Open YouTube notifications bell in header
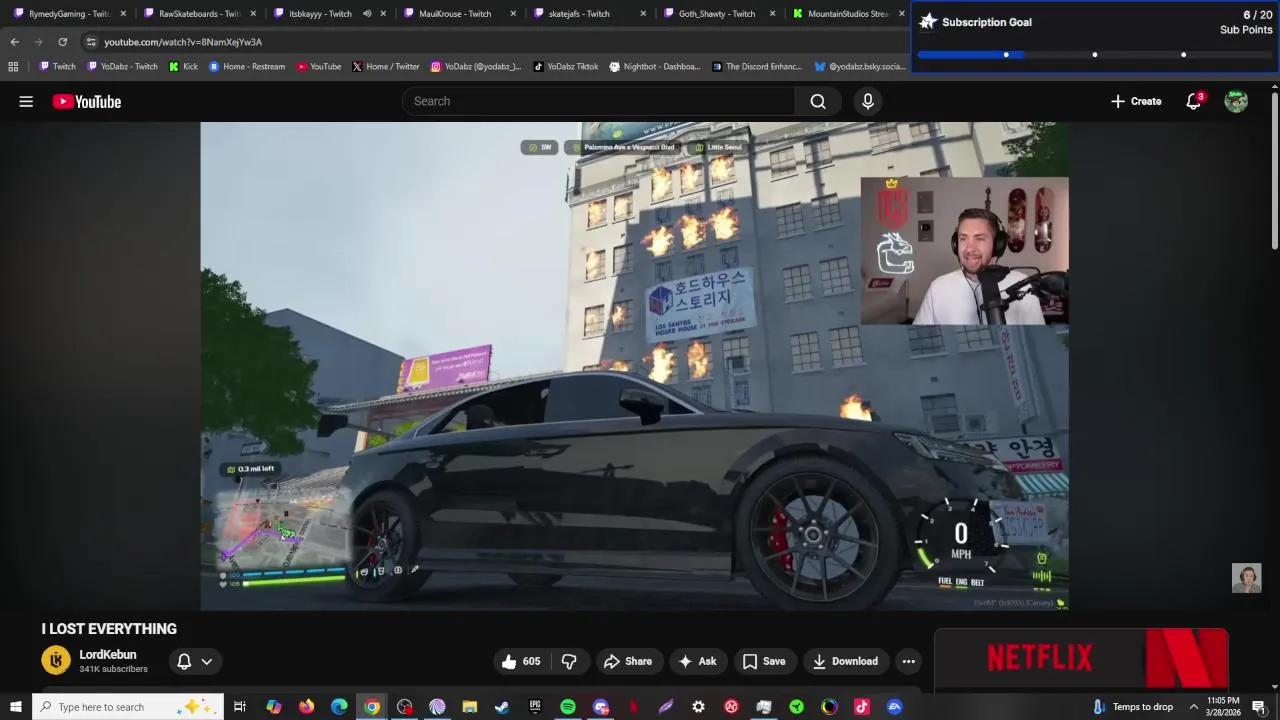The image size is (1280, 720). coord(1194,101)
